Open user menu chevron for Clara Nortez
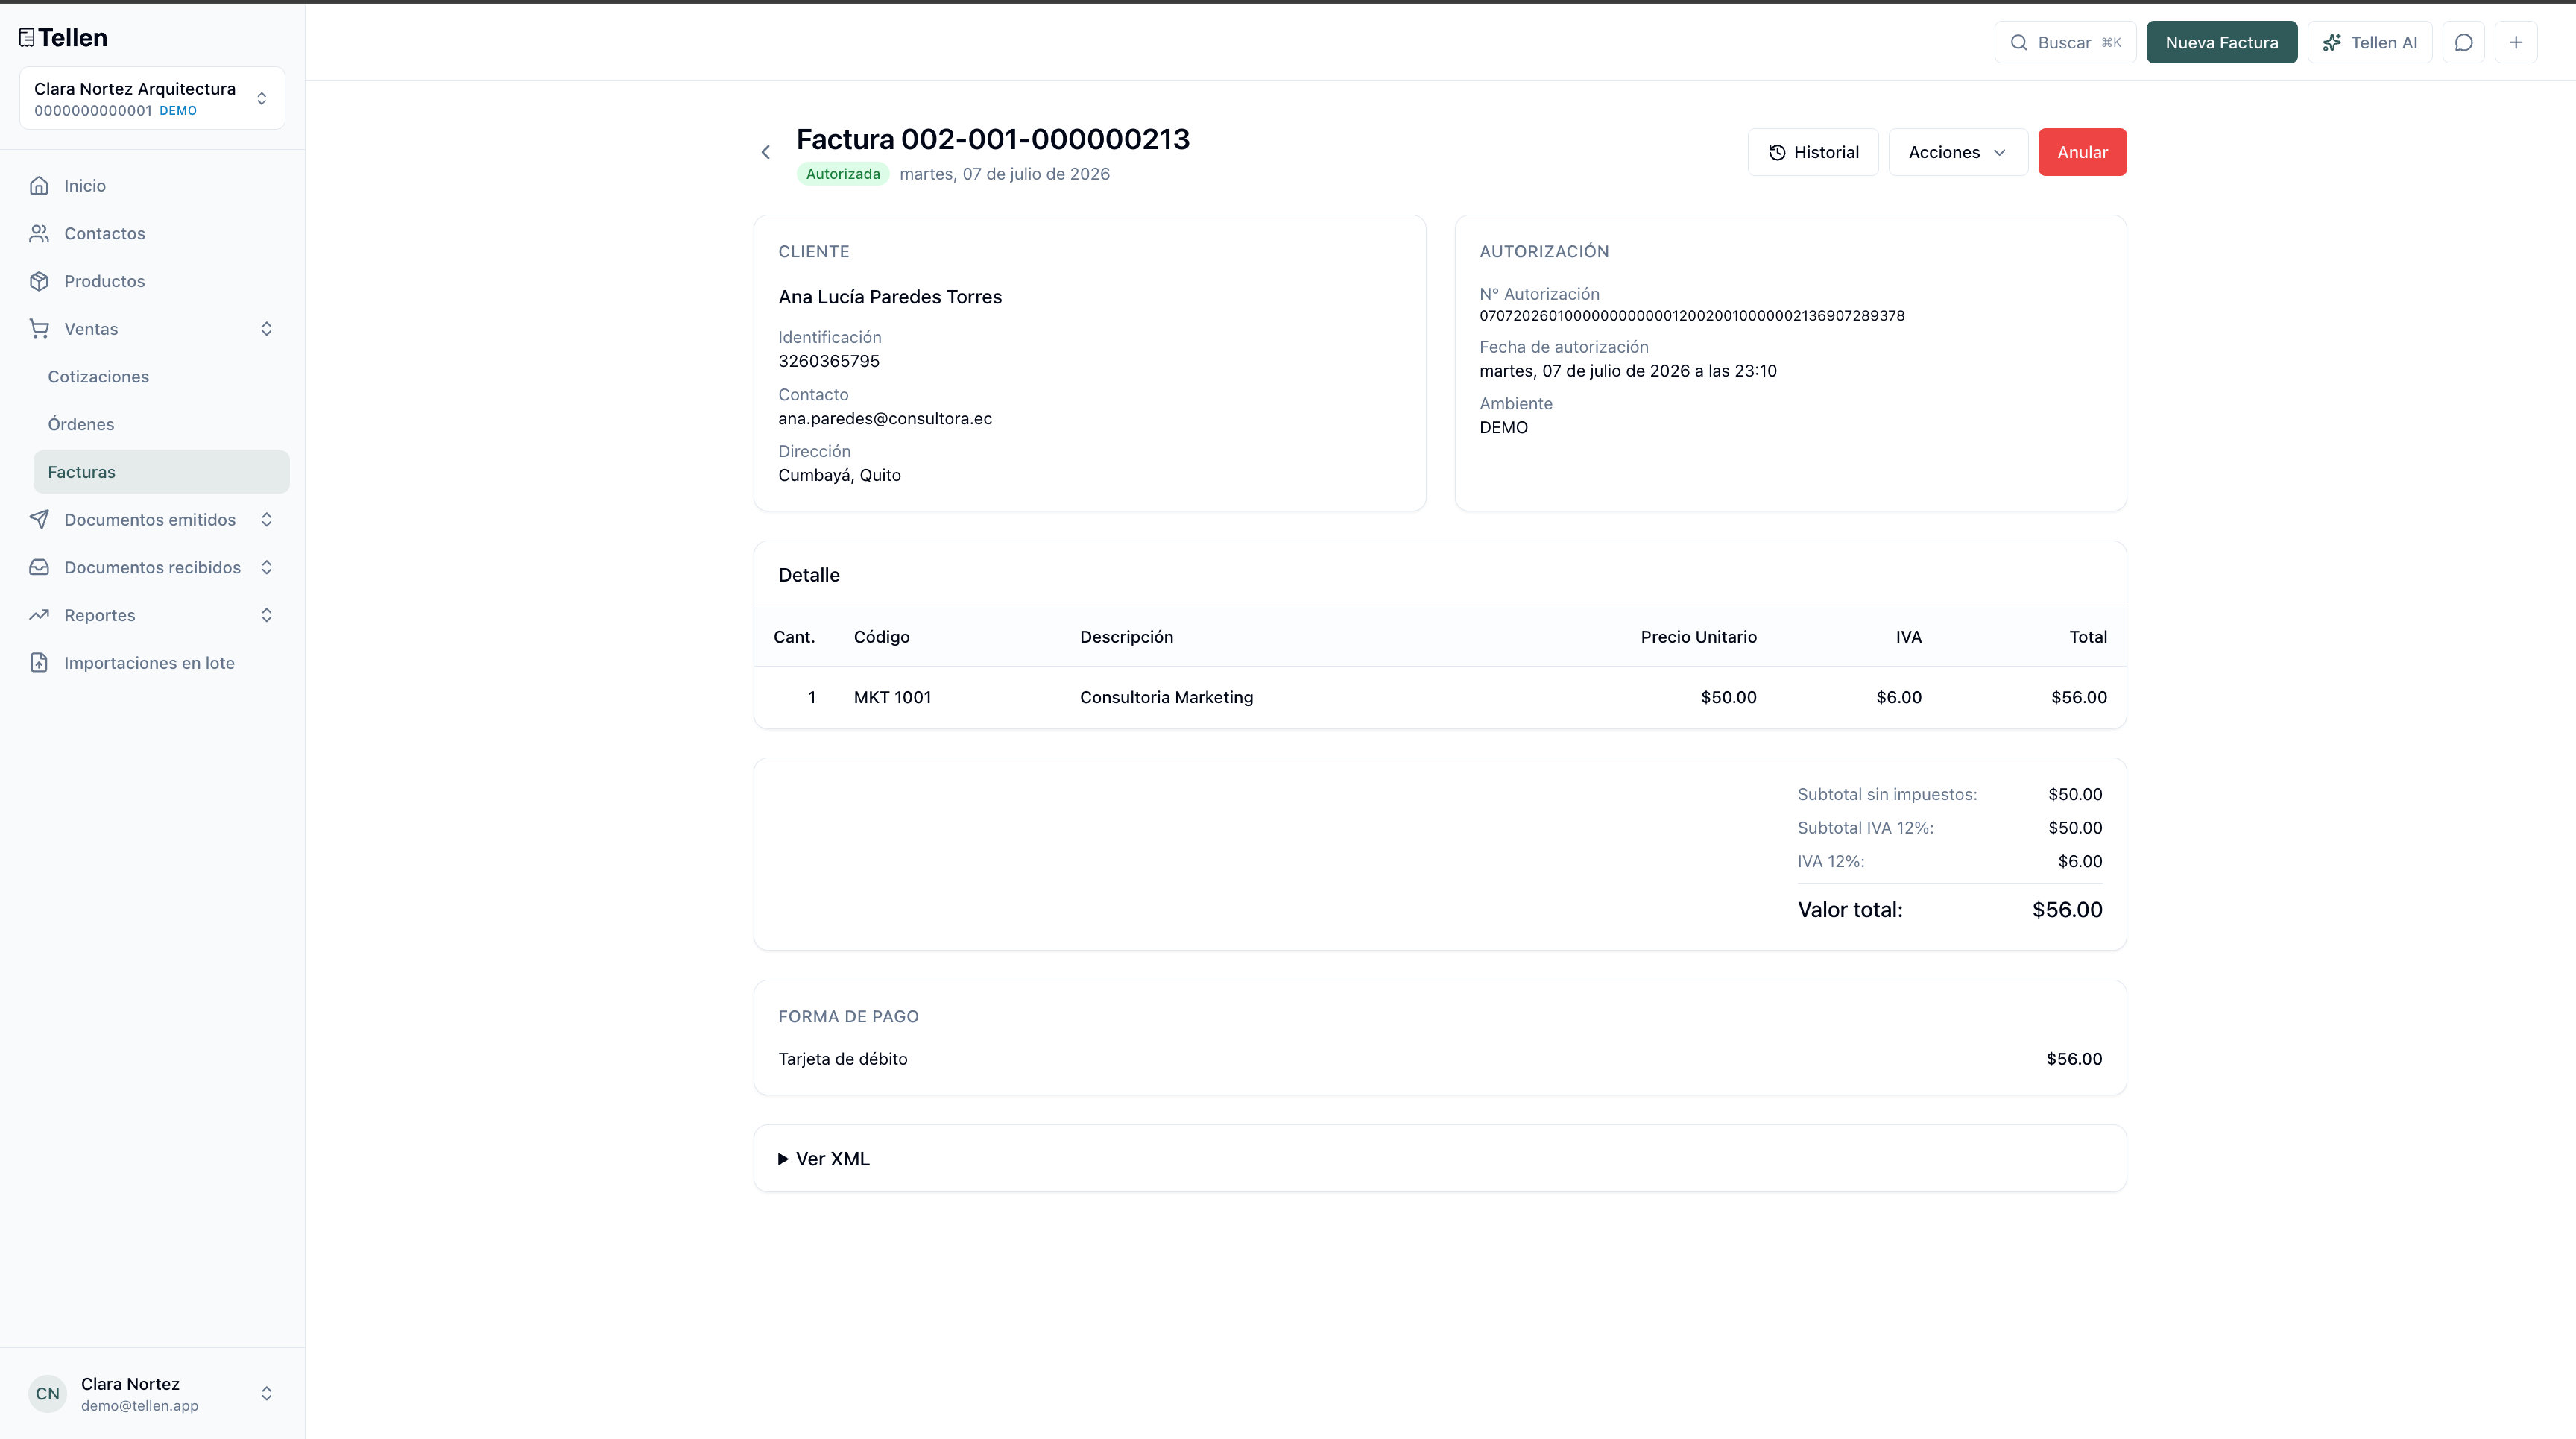 pos(267,1394)
